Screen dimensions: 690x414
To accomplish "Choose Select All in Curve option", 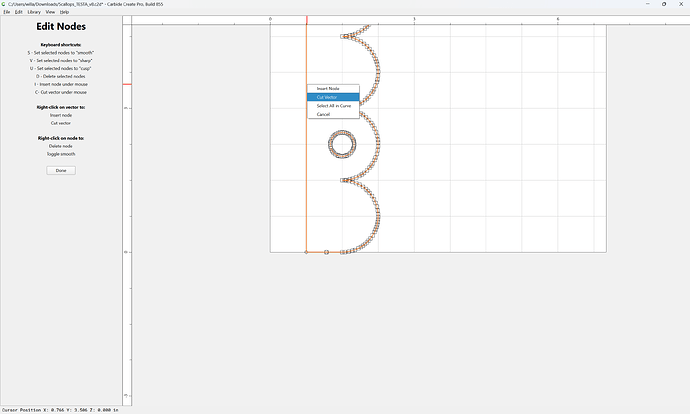I will (333, 106).
